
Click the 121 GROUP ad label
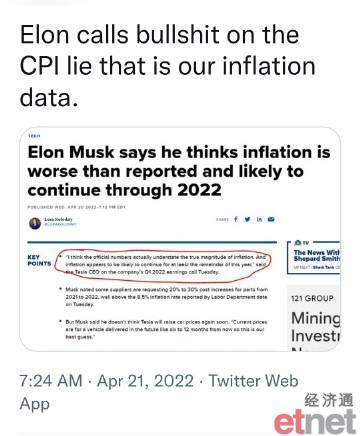[x=312, y=298]
